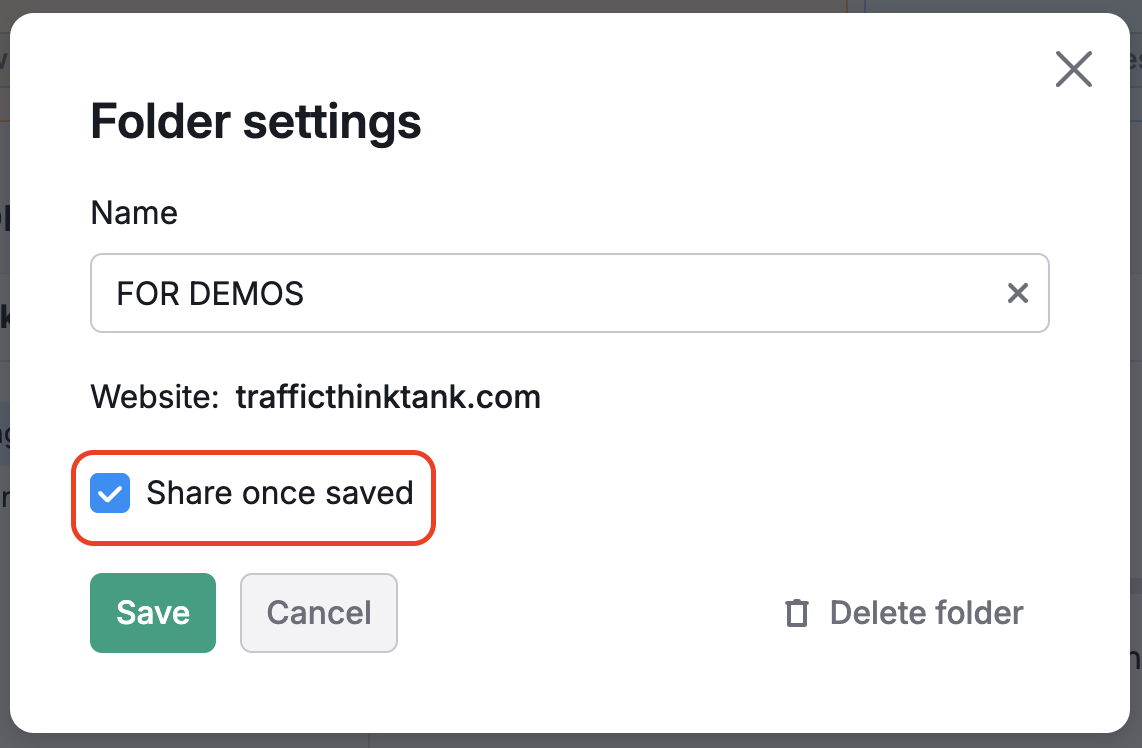Select the Delete folder text link
The height and width of the screenshot is (748, 1142).
click(926, 613)
